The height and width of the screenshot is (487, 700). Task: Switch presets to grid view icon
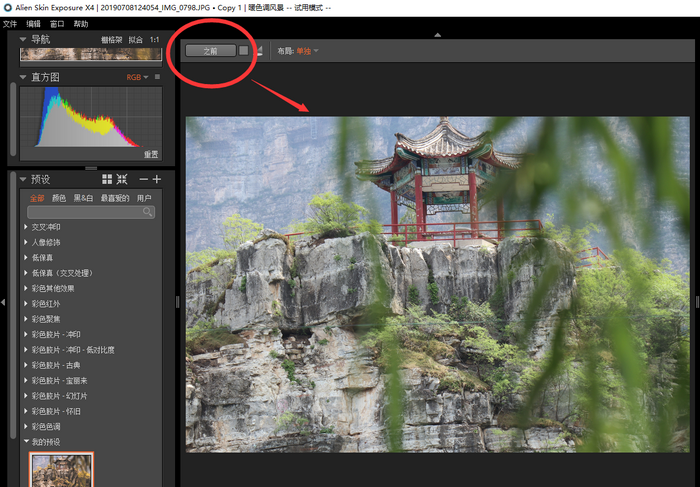107,179
